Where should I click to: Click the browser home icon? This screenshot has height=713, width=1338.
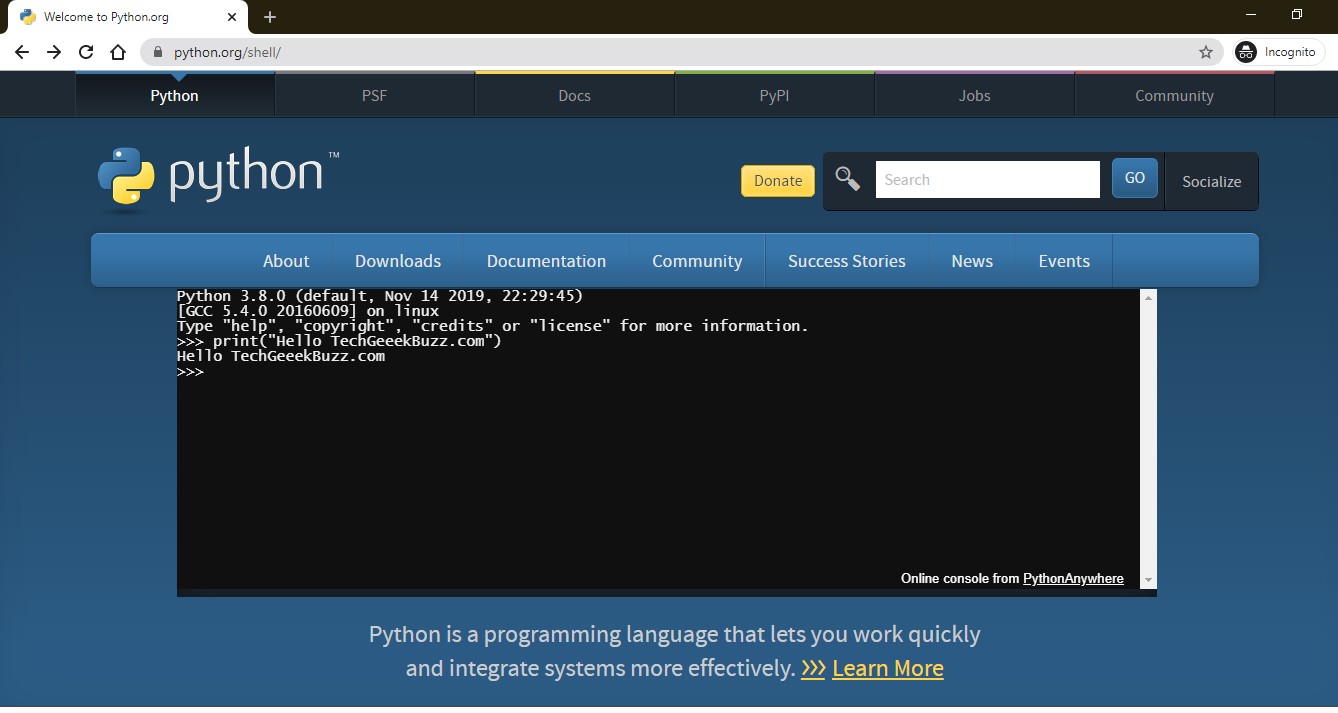(117, 51)
